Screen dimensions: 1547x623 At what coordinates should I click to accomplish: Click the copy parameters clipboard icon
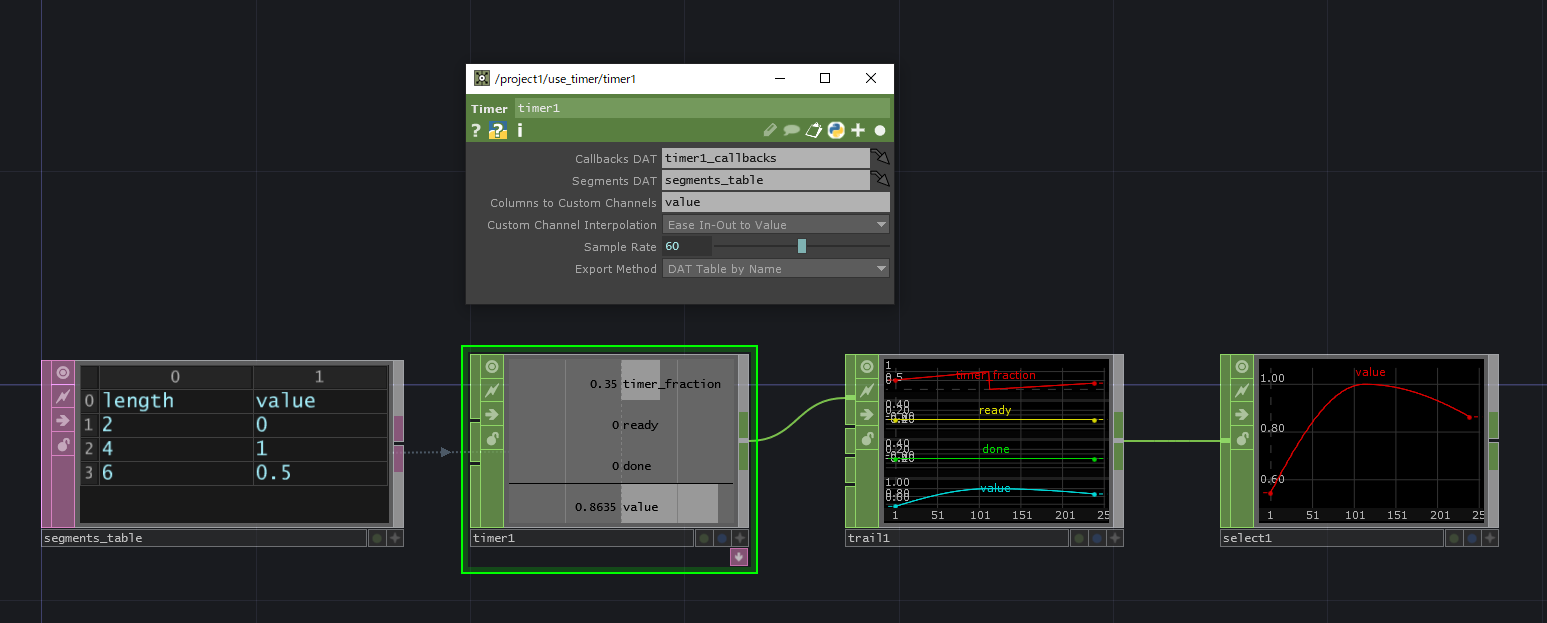[814, 130]
